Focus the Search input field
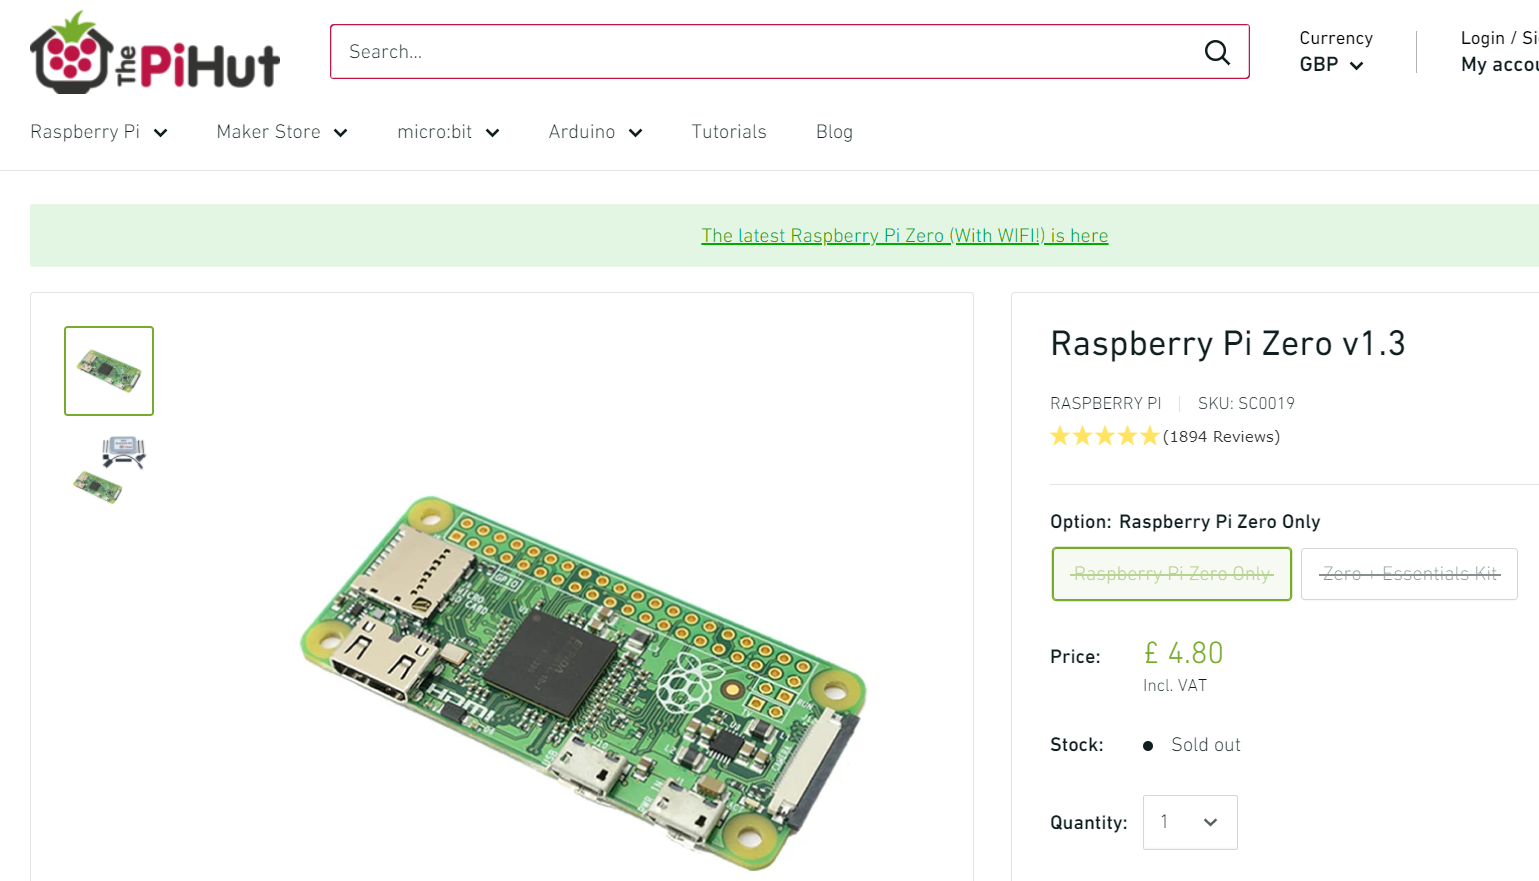Image resolution: width=1539 pixels, height=881 pixels. tap(760, 52)
